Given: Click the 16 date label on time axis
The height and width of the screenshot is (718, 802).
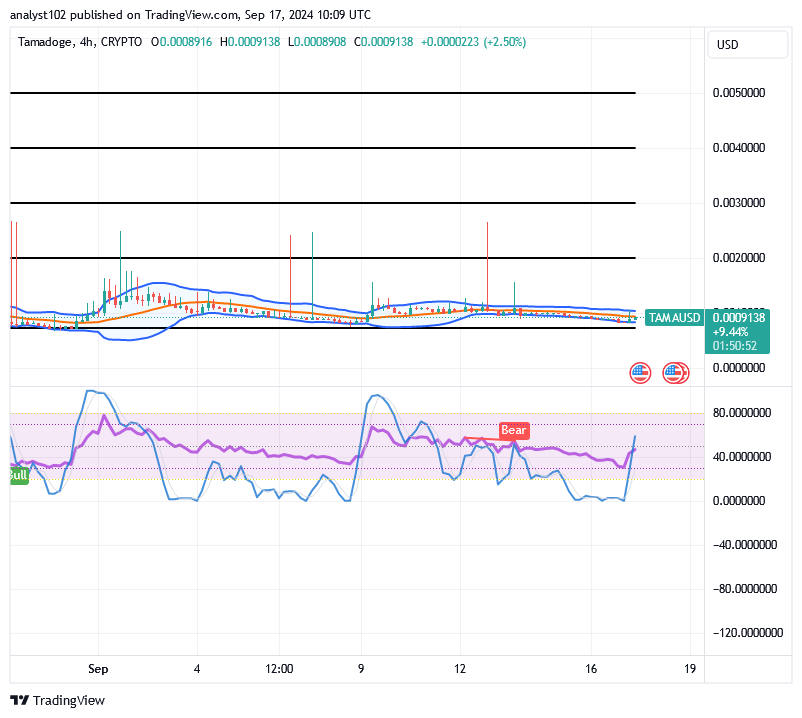Looking at the screenshot, I should click(590, 669).
